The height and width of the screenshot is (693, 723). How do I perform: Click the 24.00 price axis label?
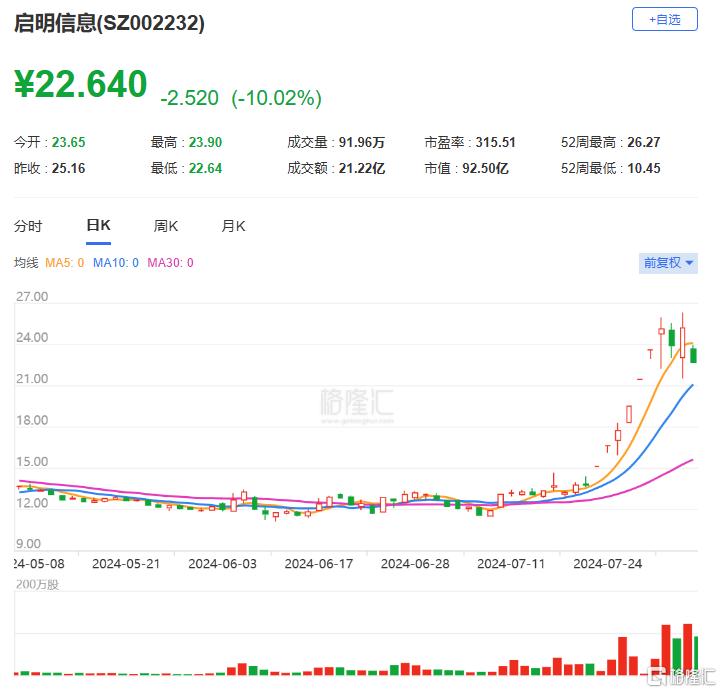32,338
